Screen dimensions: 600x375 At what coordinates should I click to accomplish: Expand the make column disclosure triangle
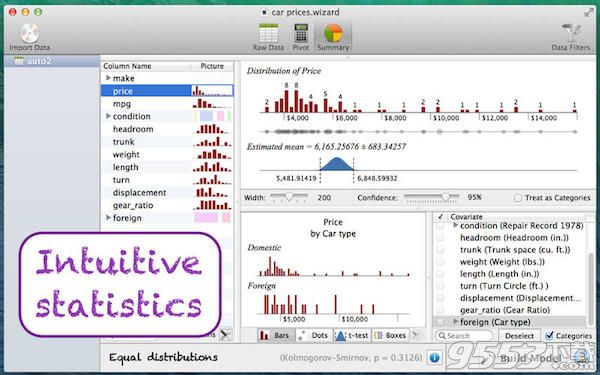click(x=108, y=78)
